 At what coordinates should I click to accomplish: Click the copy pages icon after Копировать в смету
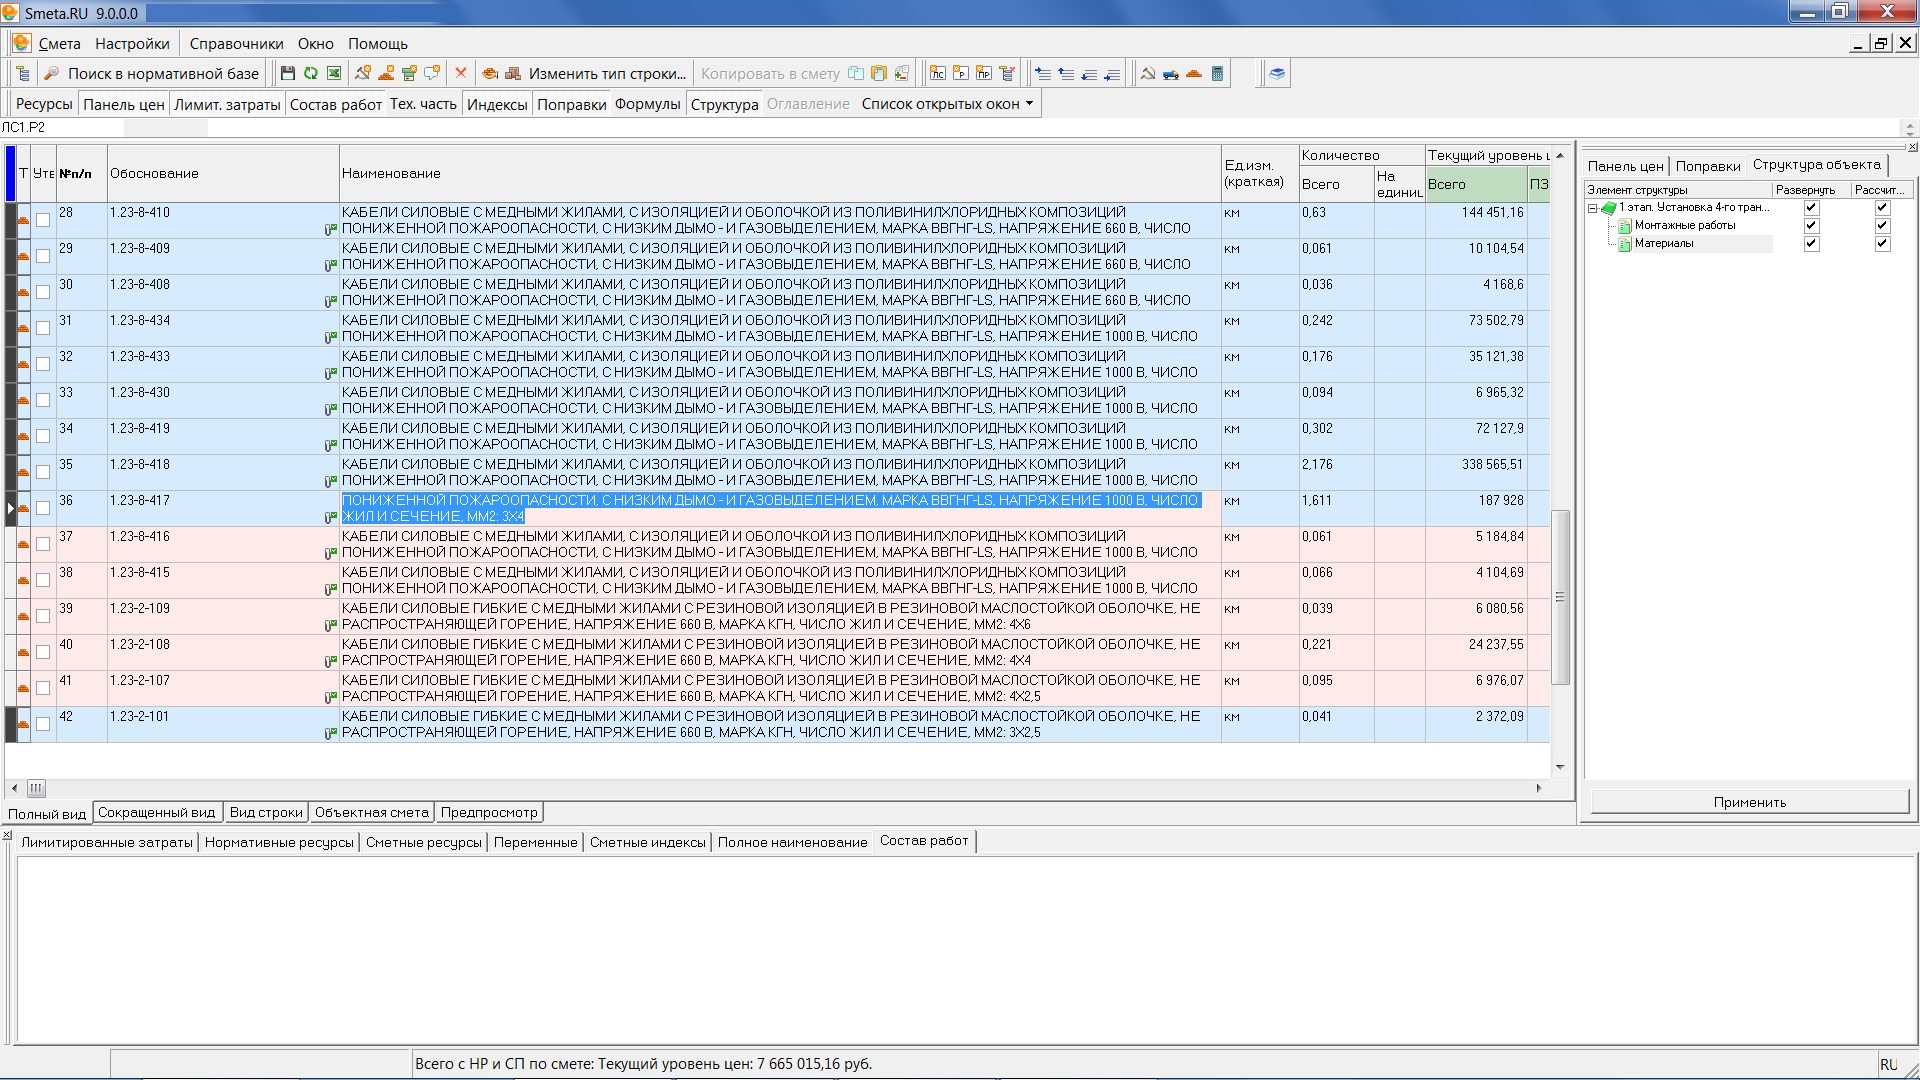[x=856, y=73]
